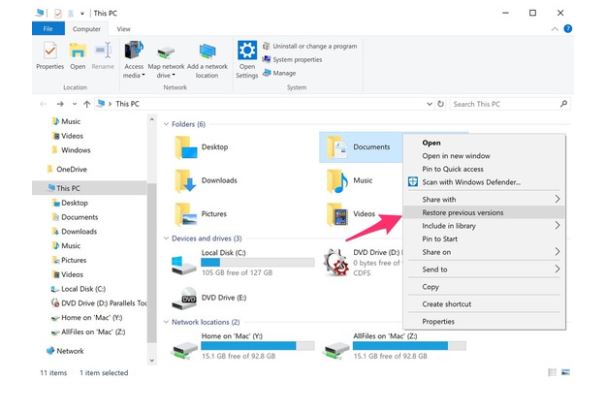Image resolution: width=605 pixels, height=398 pixels.
Task: Click System properties in ribbon
Action: click(x=292, y=59)
